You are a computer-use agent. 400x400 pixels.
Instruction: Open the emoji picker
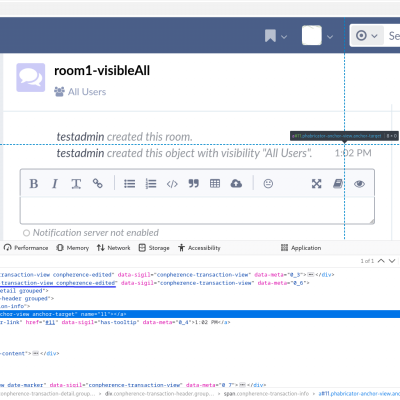click(268, 184)
